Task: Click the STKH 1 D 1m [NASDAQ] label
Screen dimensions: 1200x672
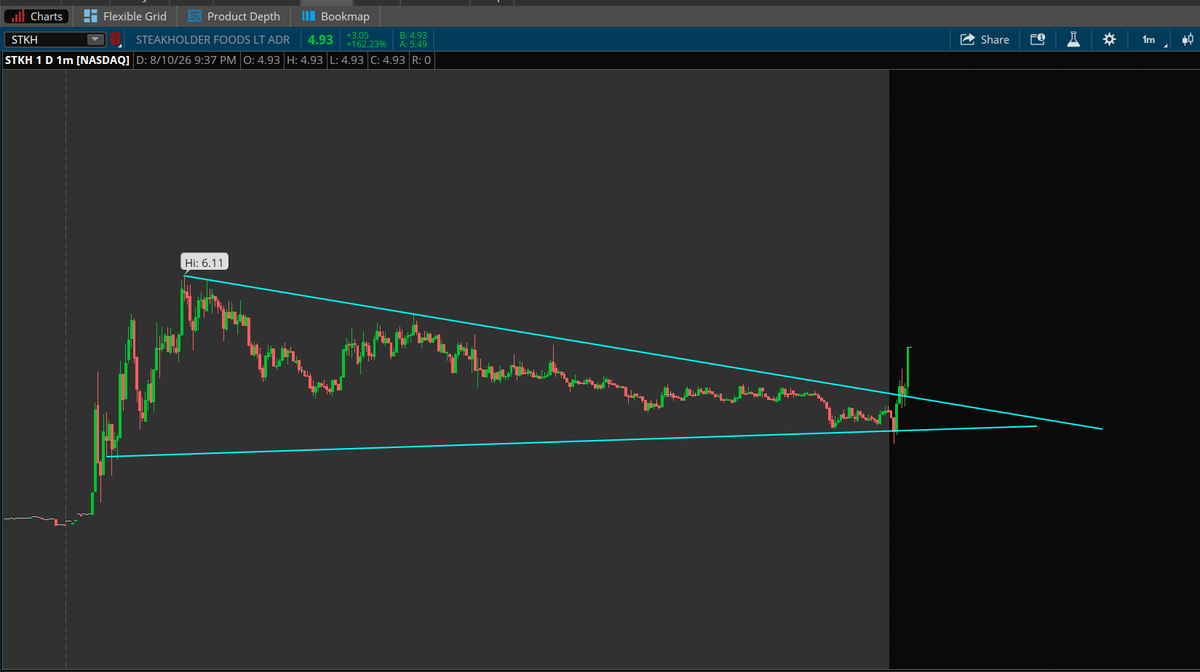Action: point(66,61)
